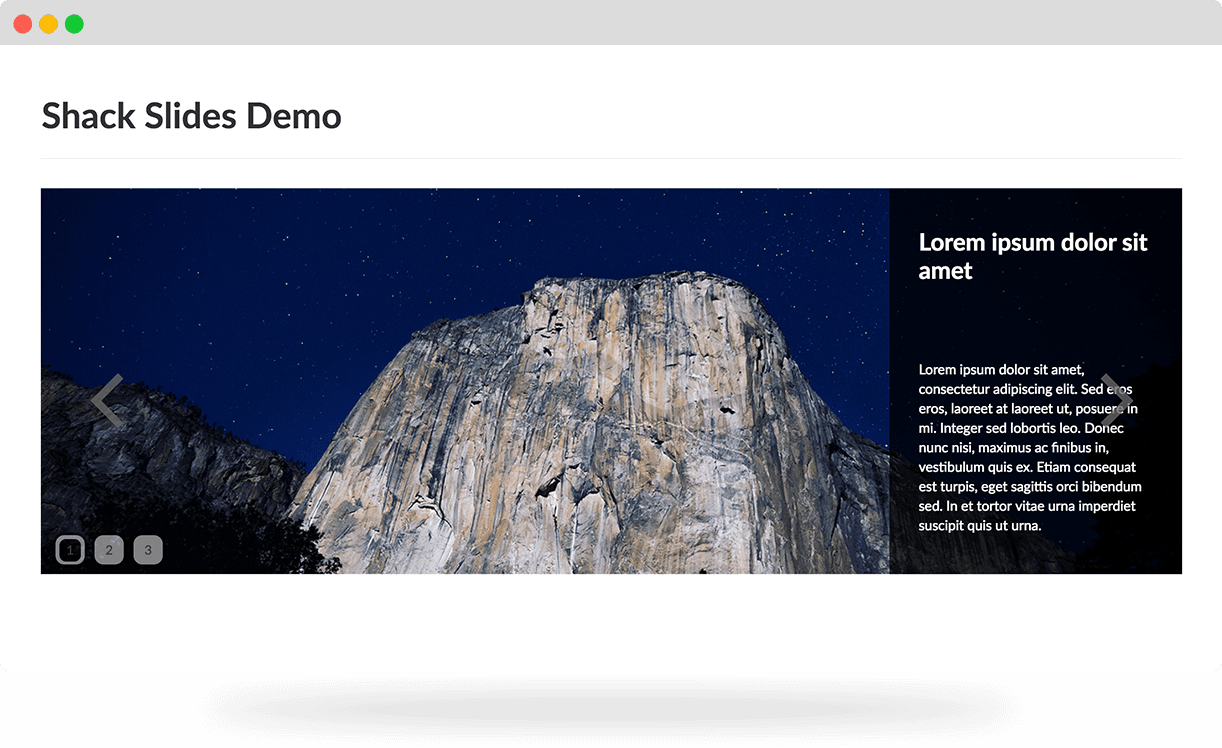Click the white space below the slideshow
The width and height of the screenshot is (1222, 748).
(611, 620)
